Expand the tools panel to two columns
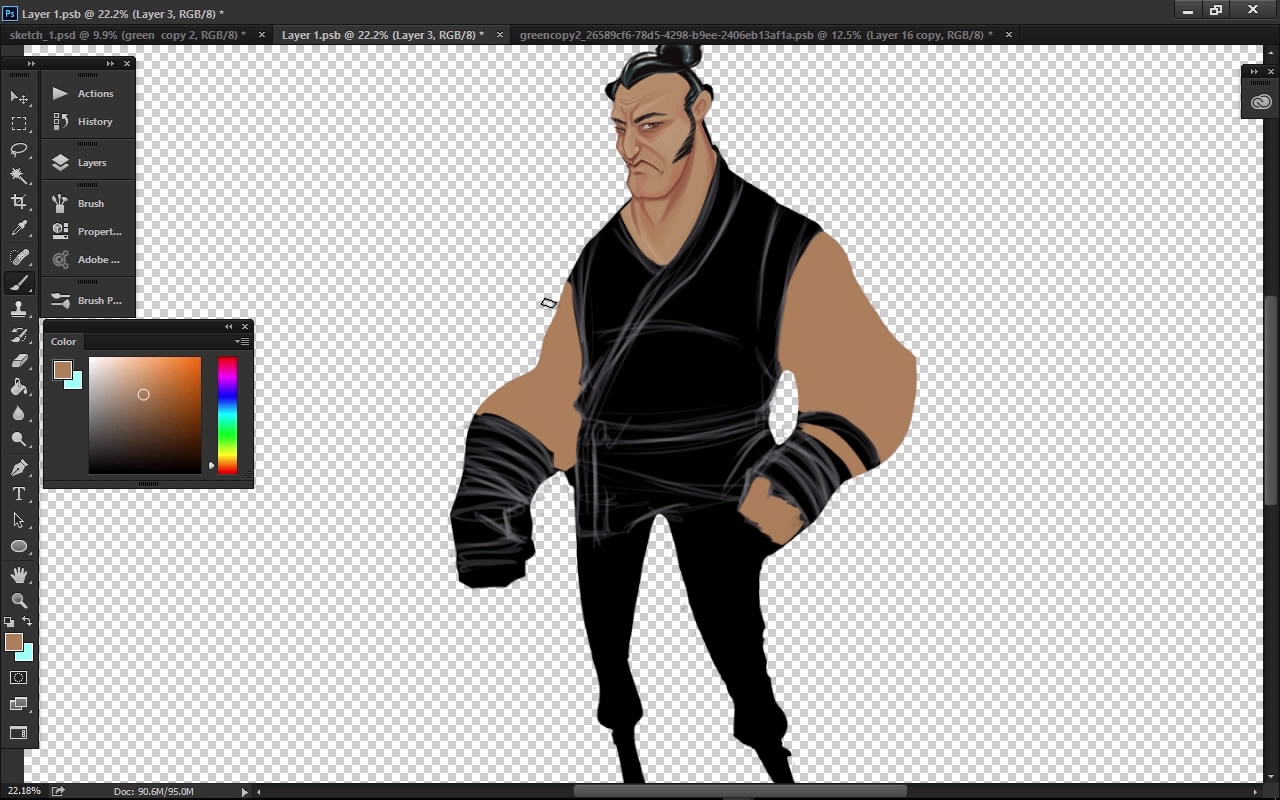1280x800 pixels. pyautogui.click(x=31, y=63)
